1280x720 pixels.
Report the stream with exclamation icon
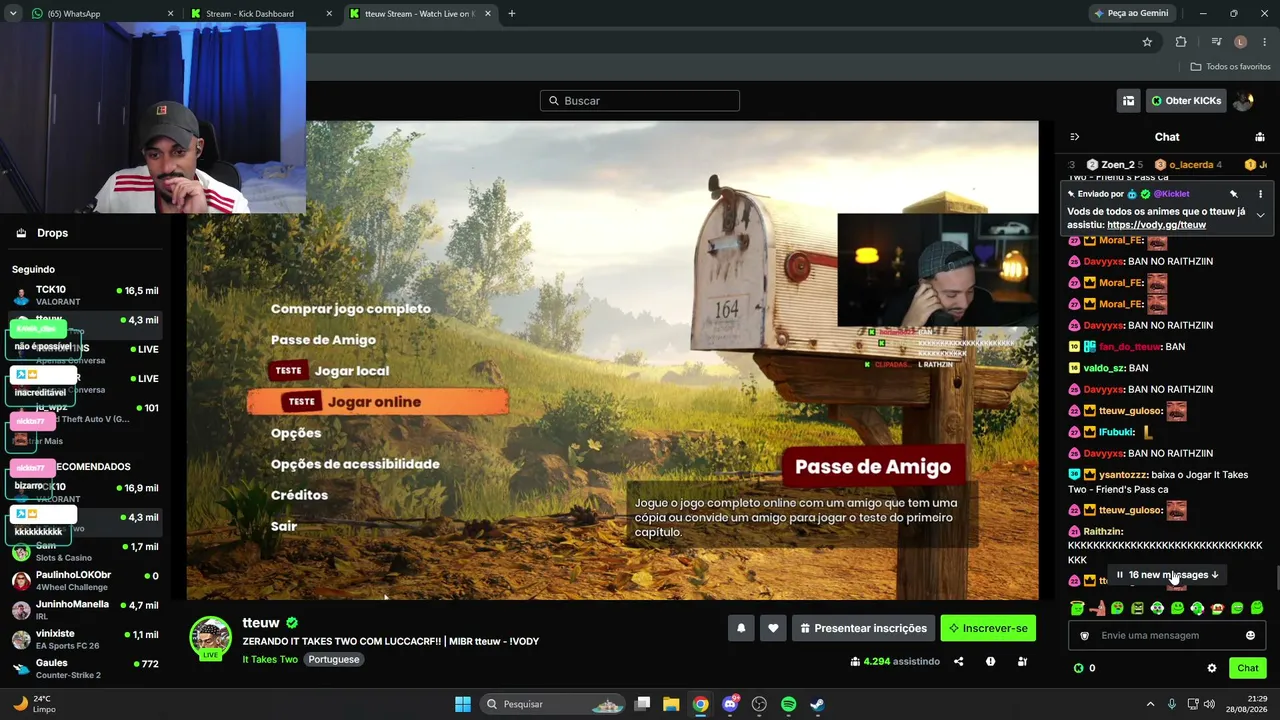[990, 661]
